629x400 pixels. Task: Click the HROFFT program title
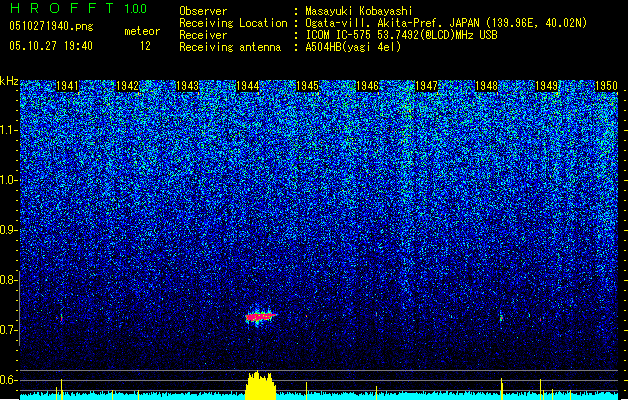[x=62, y=8]
